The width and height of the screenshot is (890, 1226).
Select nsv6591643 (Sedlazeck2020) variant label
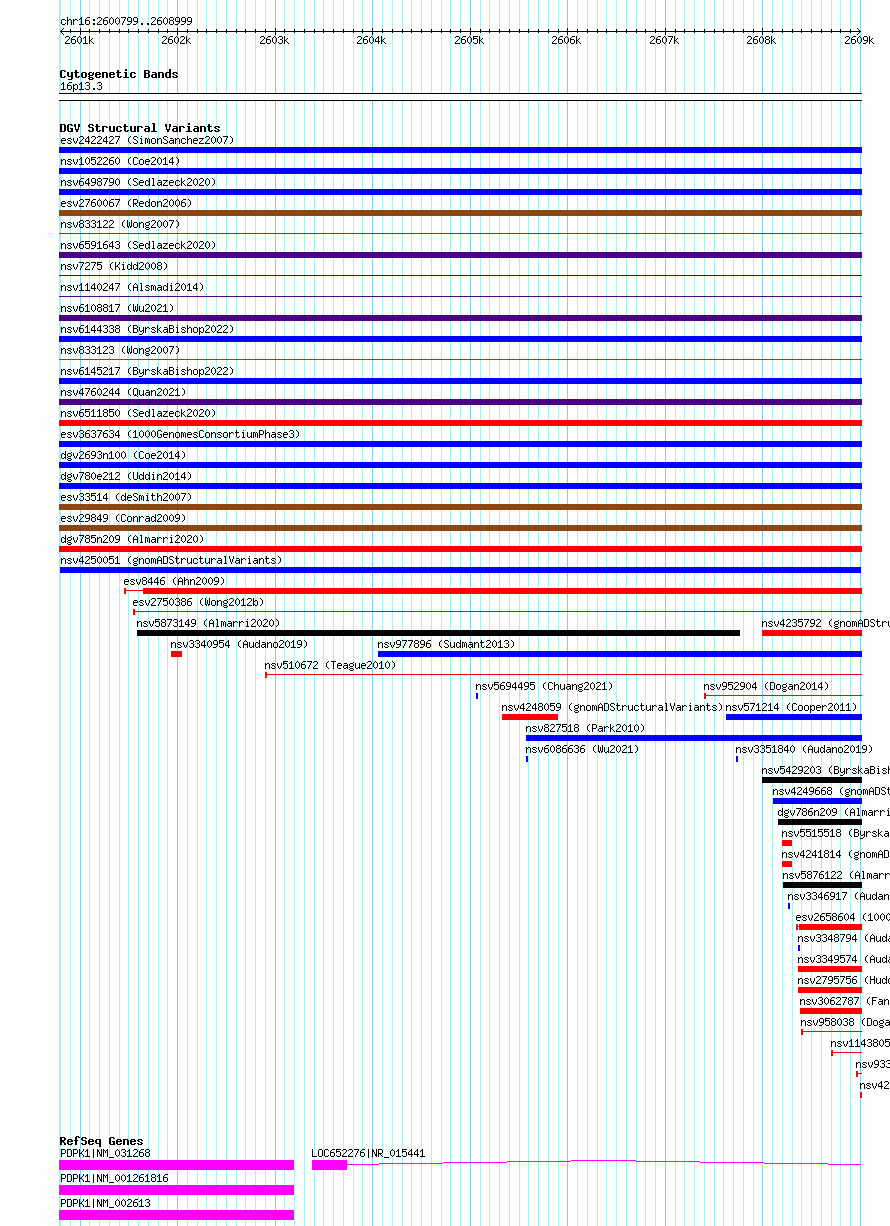tap(138, 245)
